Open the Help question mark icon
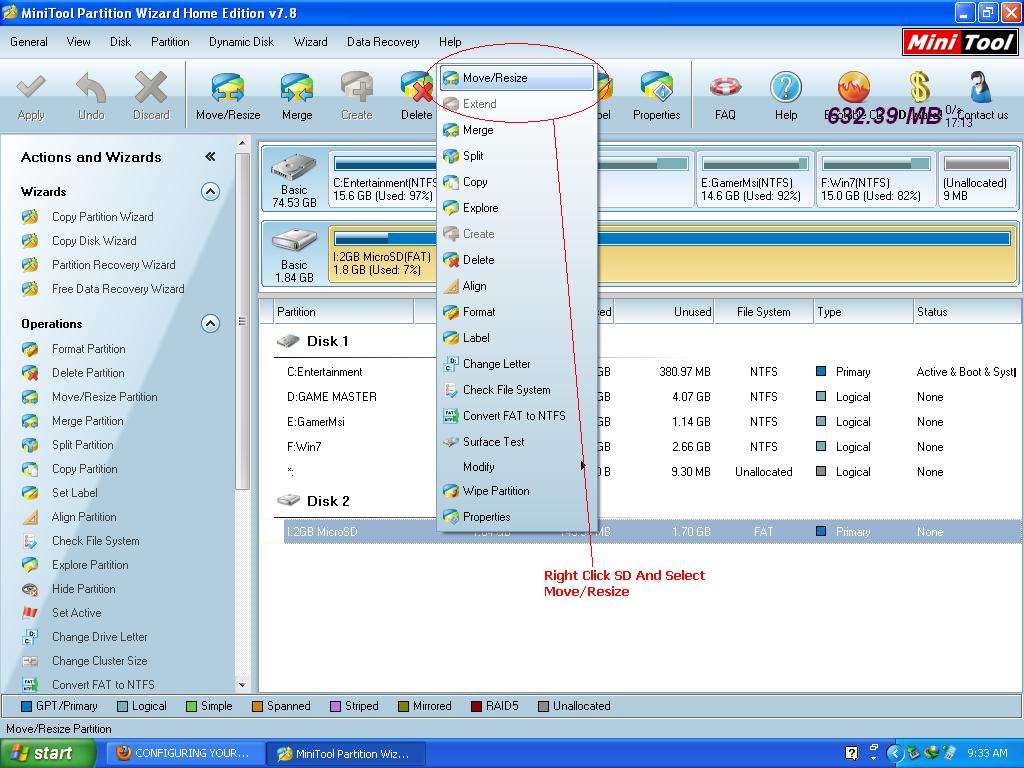This screenshot has width=1024, height=768. (786, 88)
